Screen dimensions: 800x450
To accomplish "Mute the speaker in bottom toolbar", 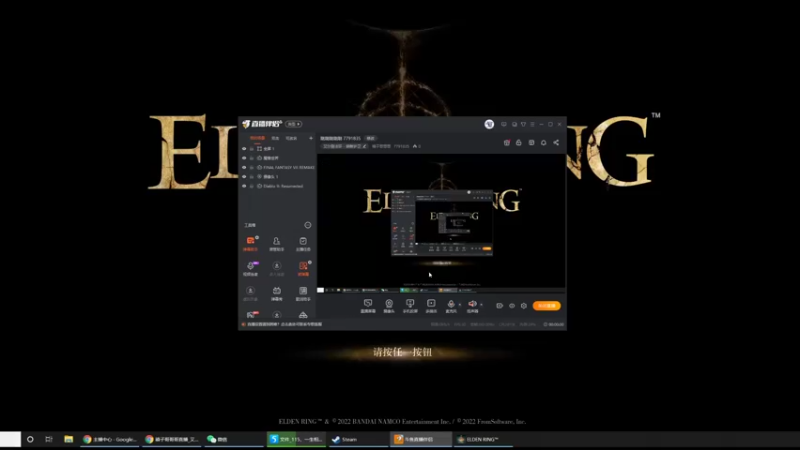I will point(472,305).
